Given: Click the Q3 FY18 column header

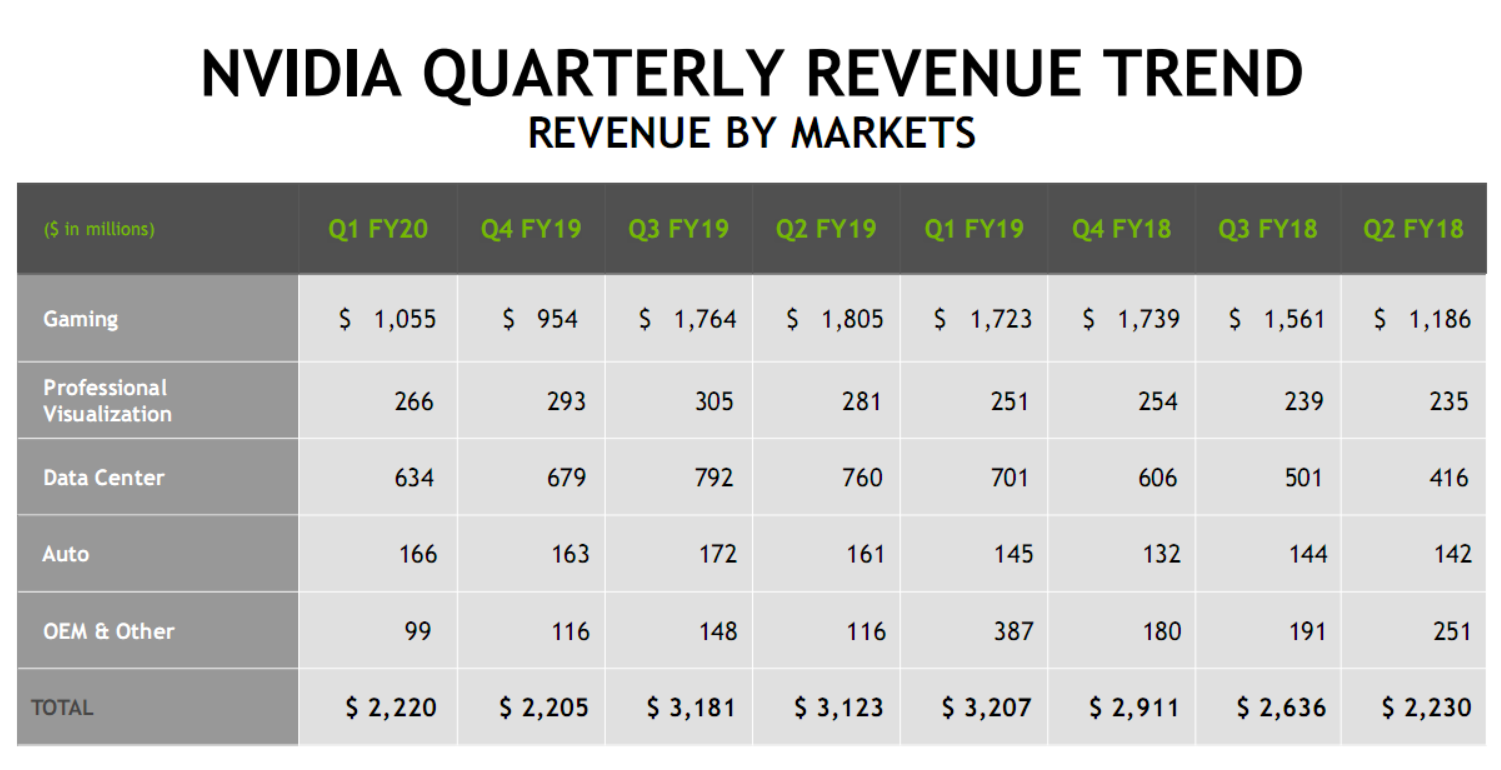Looking at the screenshot, I should tap(1267, 228).
